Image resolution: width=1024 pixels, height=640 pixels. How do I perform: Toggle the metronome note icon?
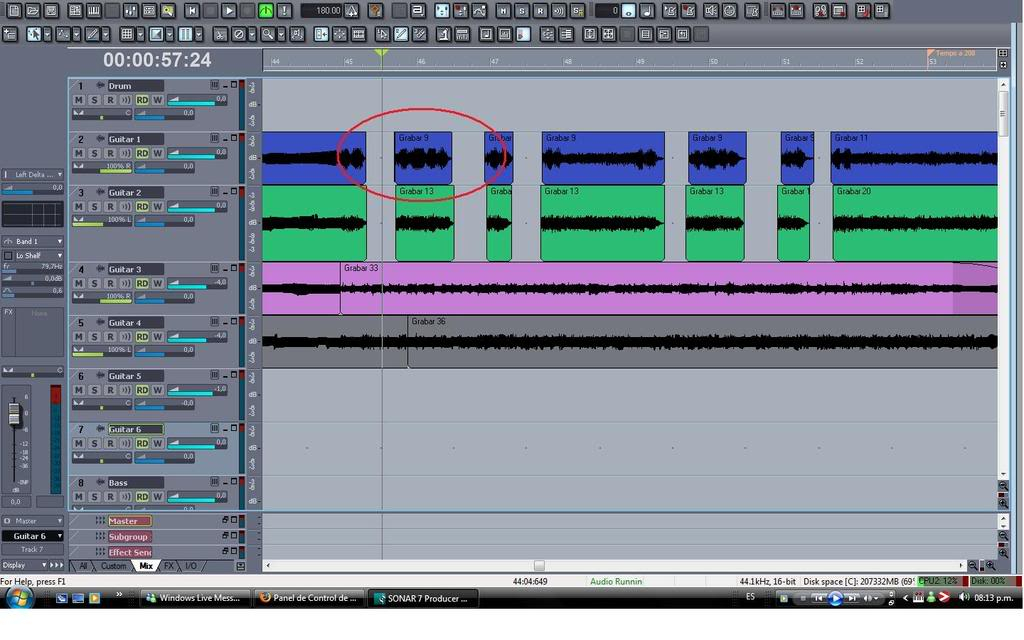coord(647,10)
